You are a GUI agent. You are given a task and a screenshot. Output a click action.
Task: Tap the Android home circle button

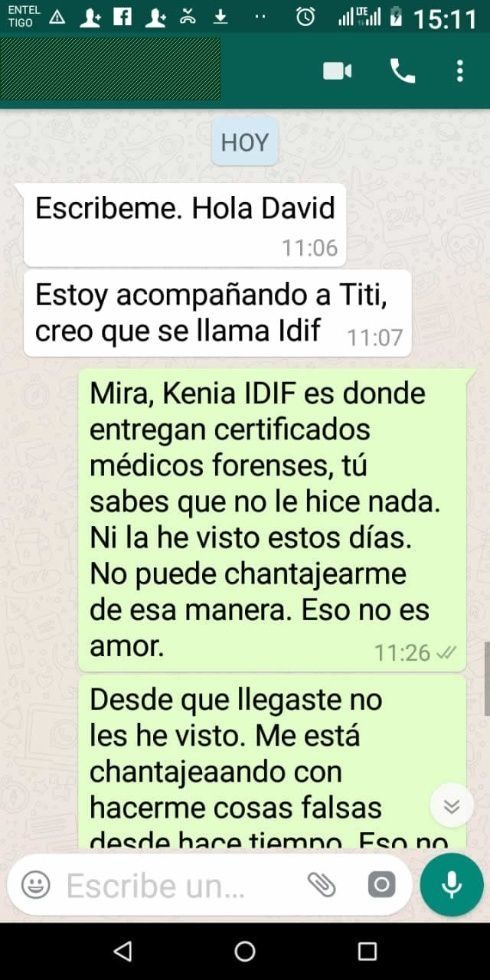click(x=245, y=951)
